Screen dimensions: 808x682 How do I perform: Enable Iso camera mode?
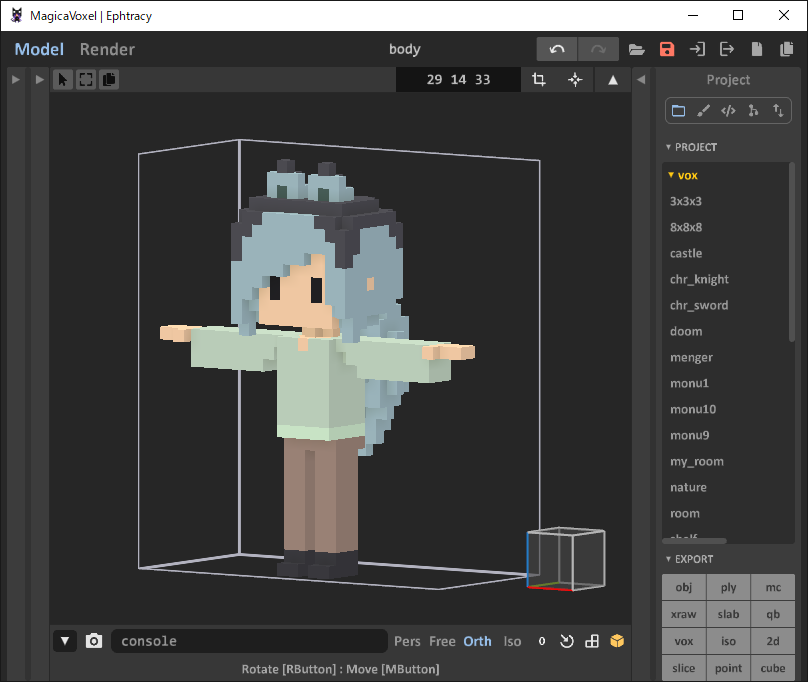(x=512, y=641)
